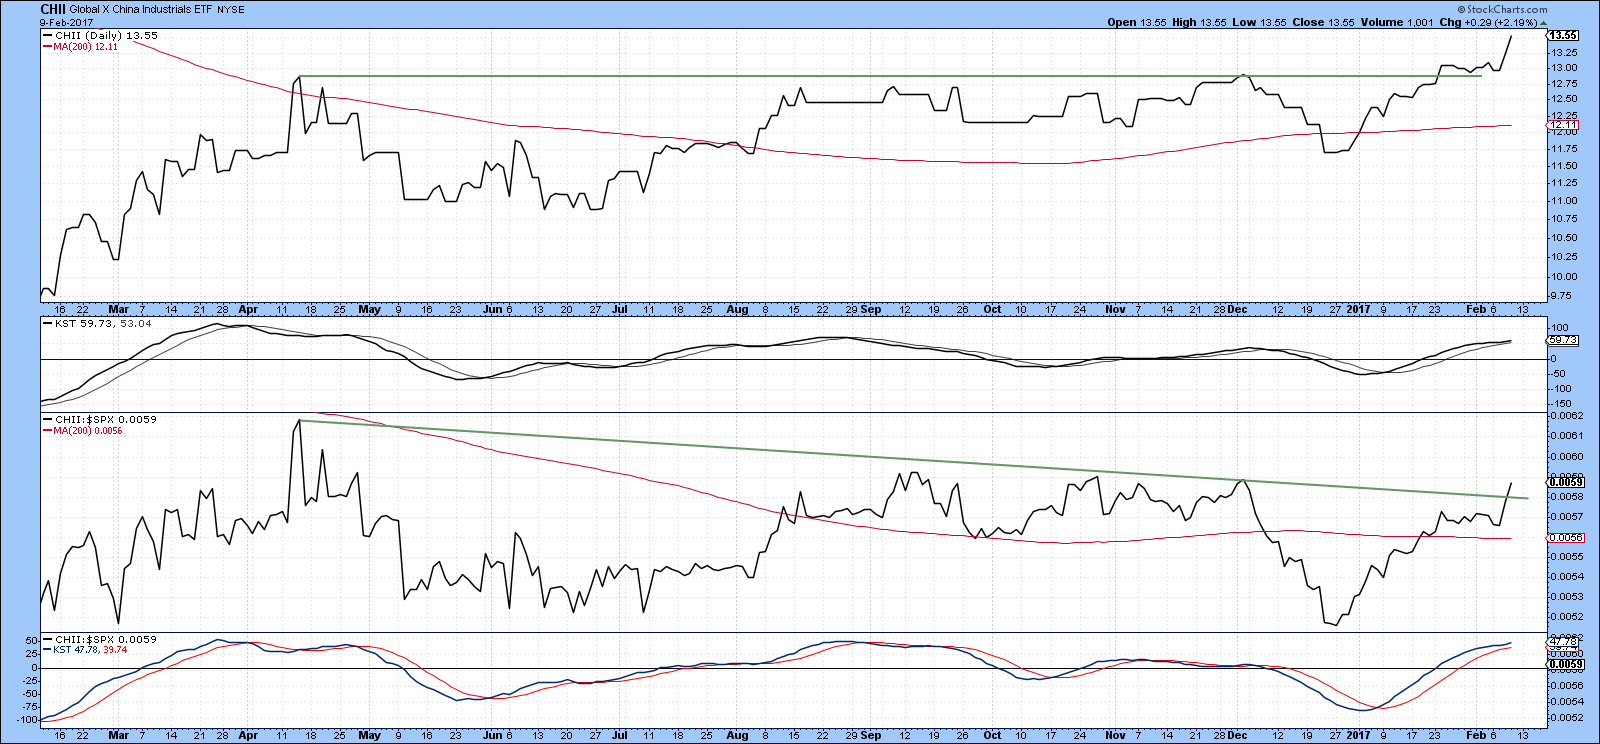Click the black line marker before CHII (Daily)
The image size is (1600, 744).
point(47,36)
